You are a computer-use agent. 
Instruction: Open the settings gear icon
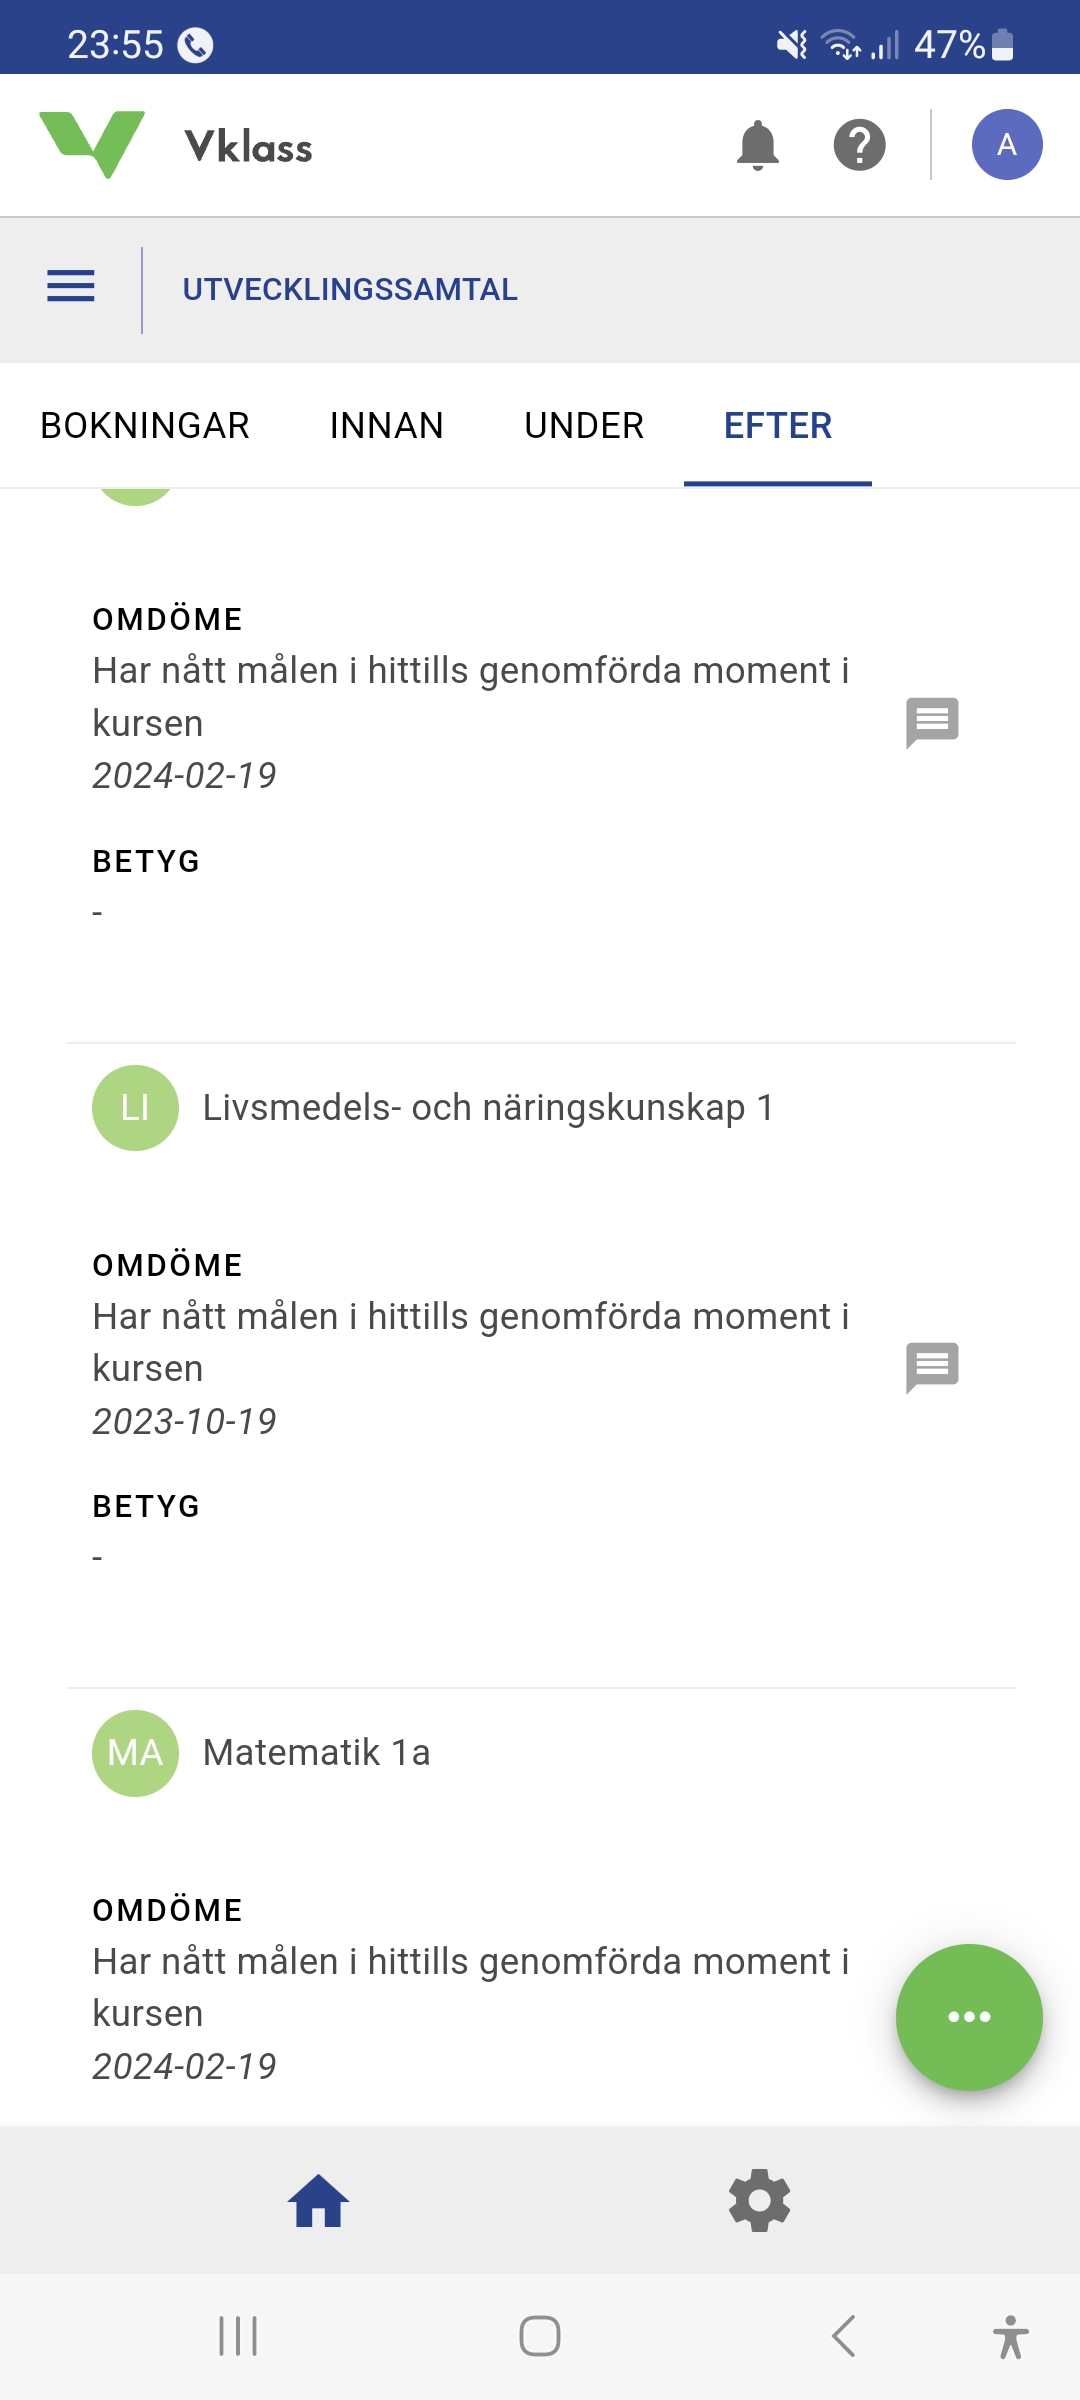[759, 2201]
